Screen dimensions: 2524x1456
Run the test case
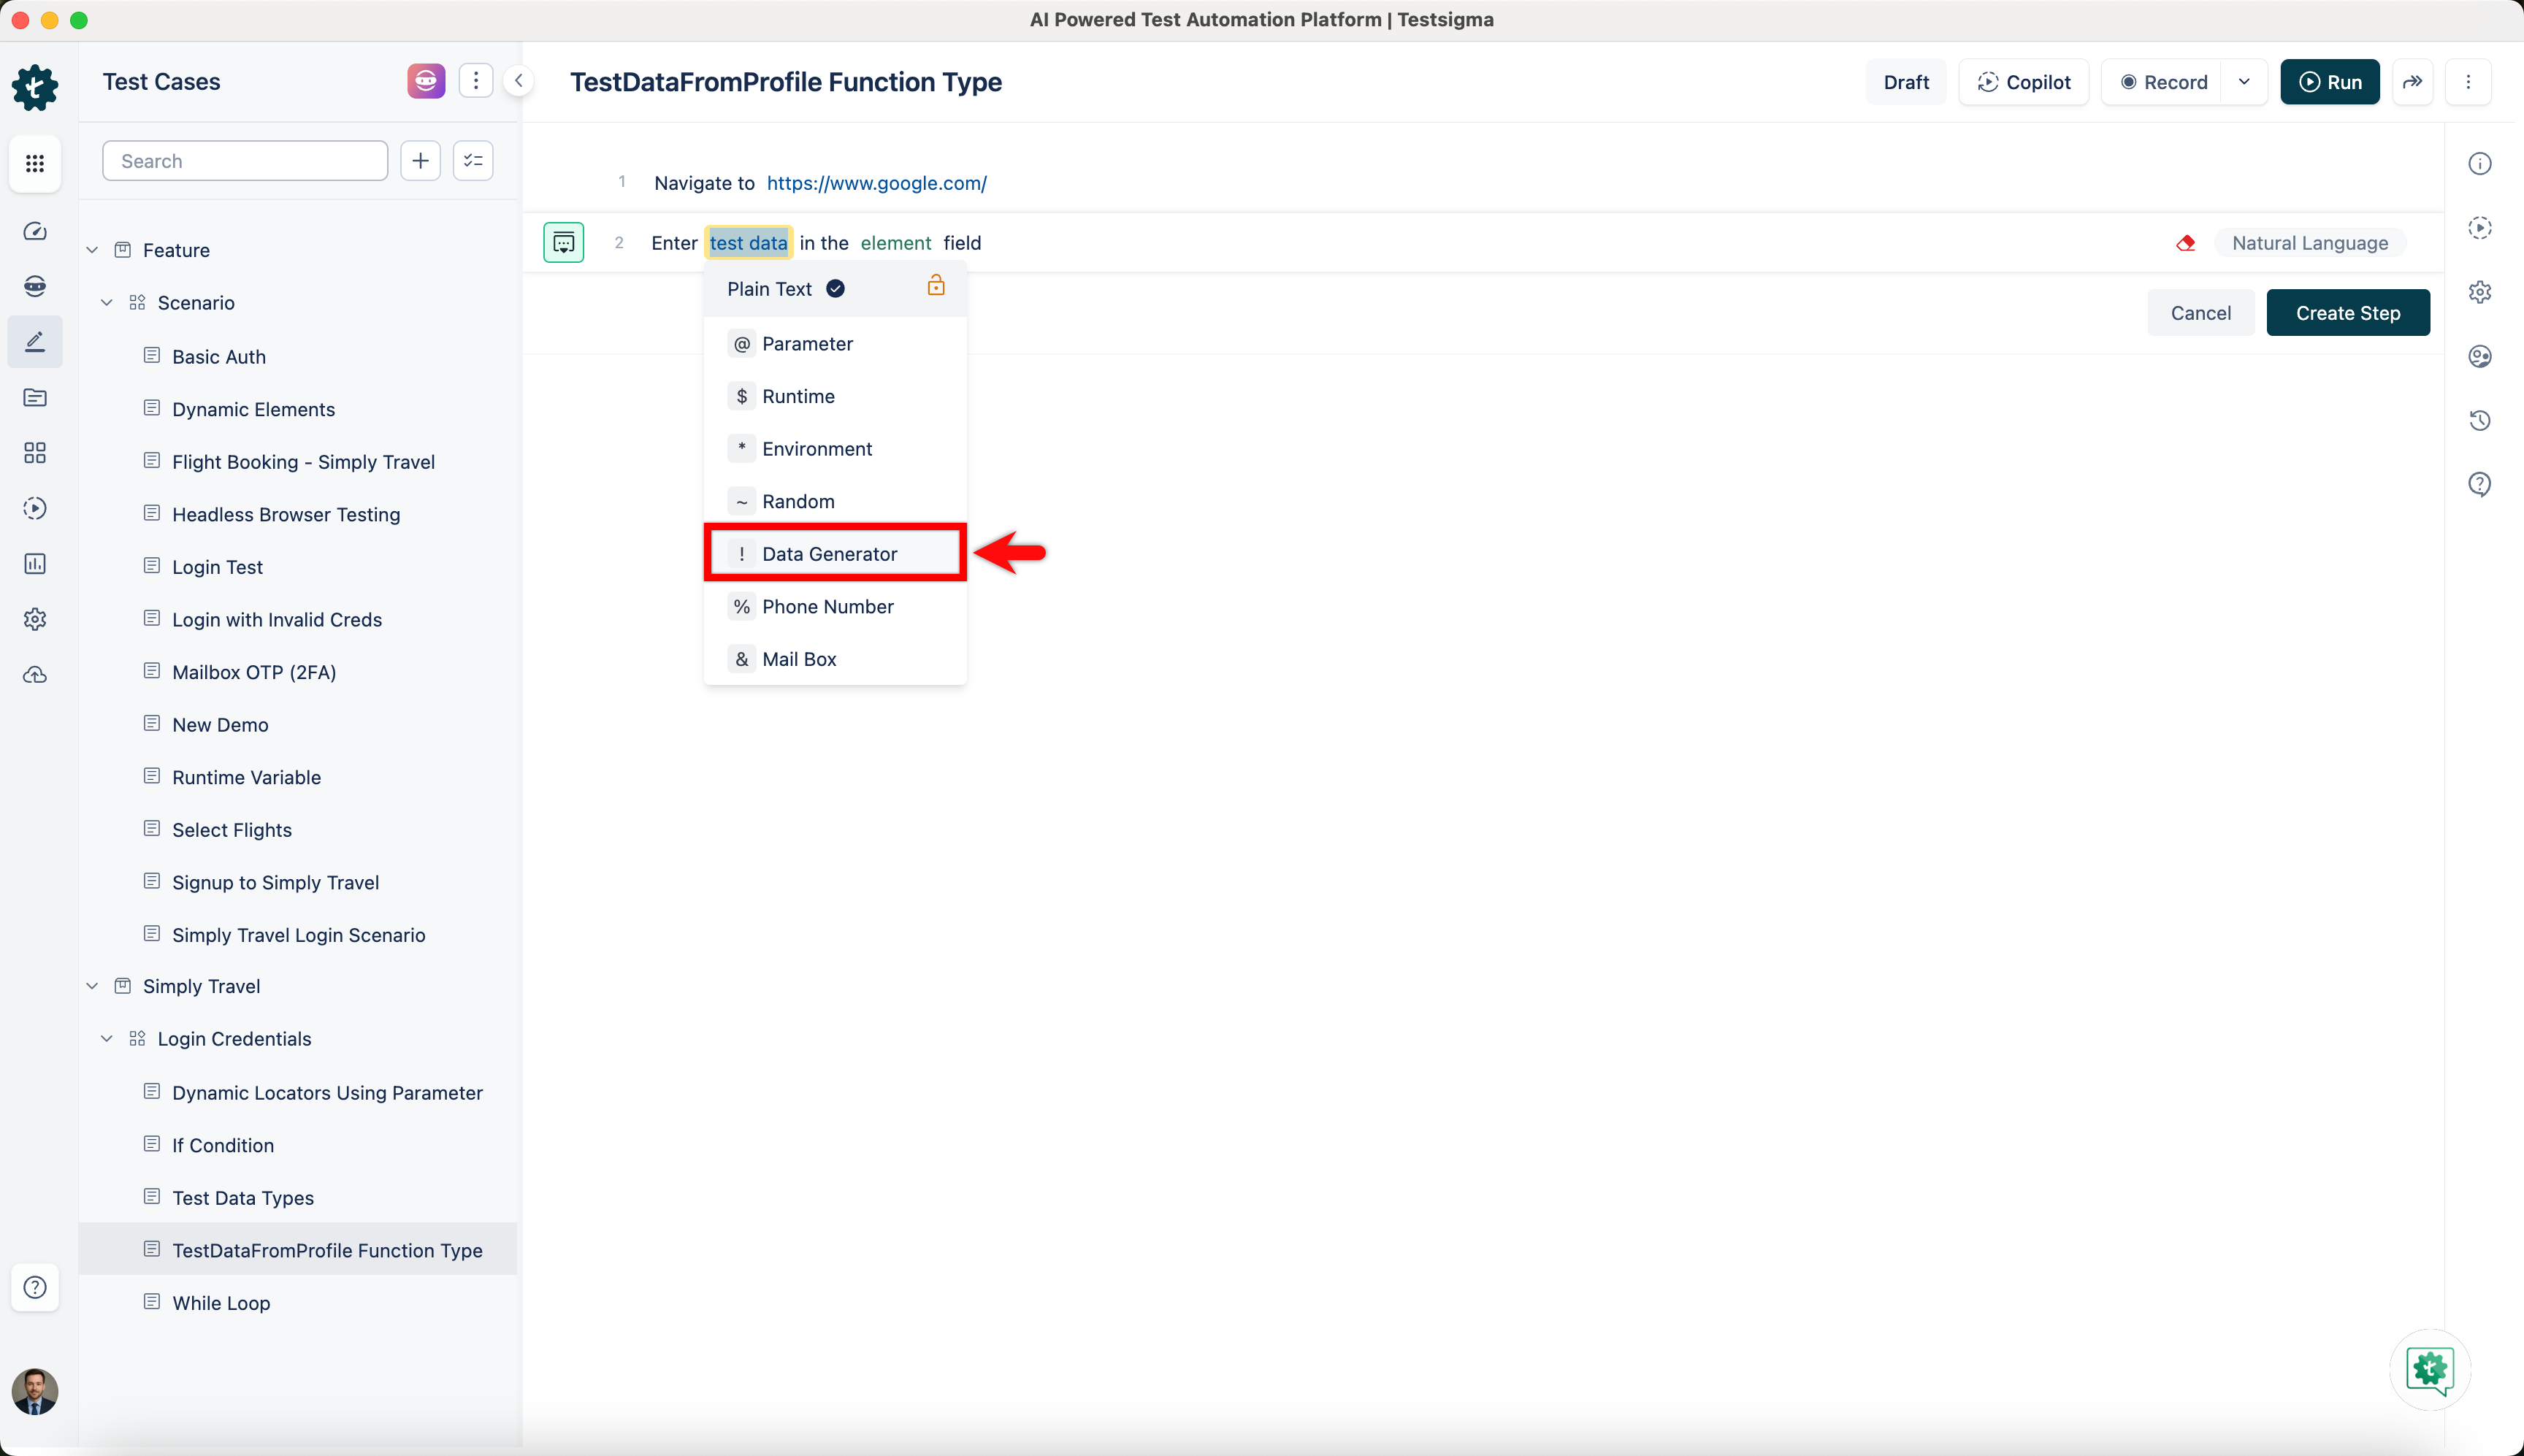(x=2330, y=82)
